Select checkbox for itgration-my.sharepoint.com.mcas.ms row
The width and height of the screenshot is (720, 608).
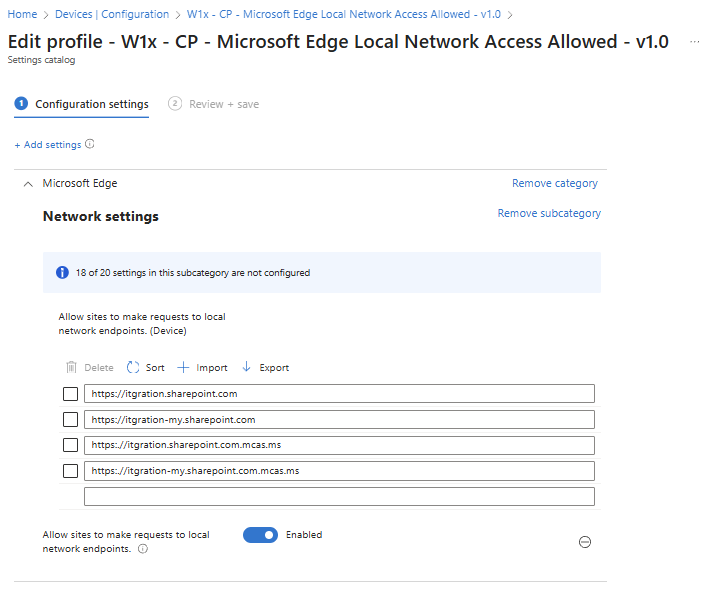click(x=70, y=471)
